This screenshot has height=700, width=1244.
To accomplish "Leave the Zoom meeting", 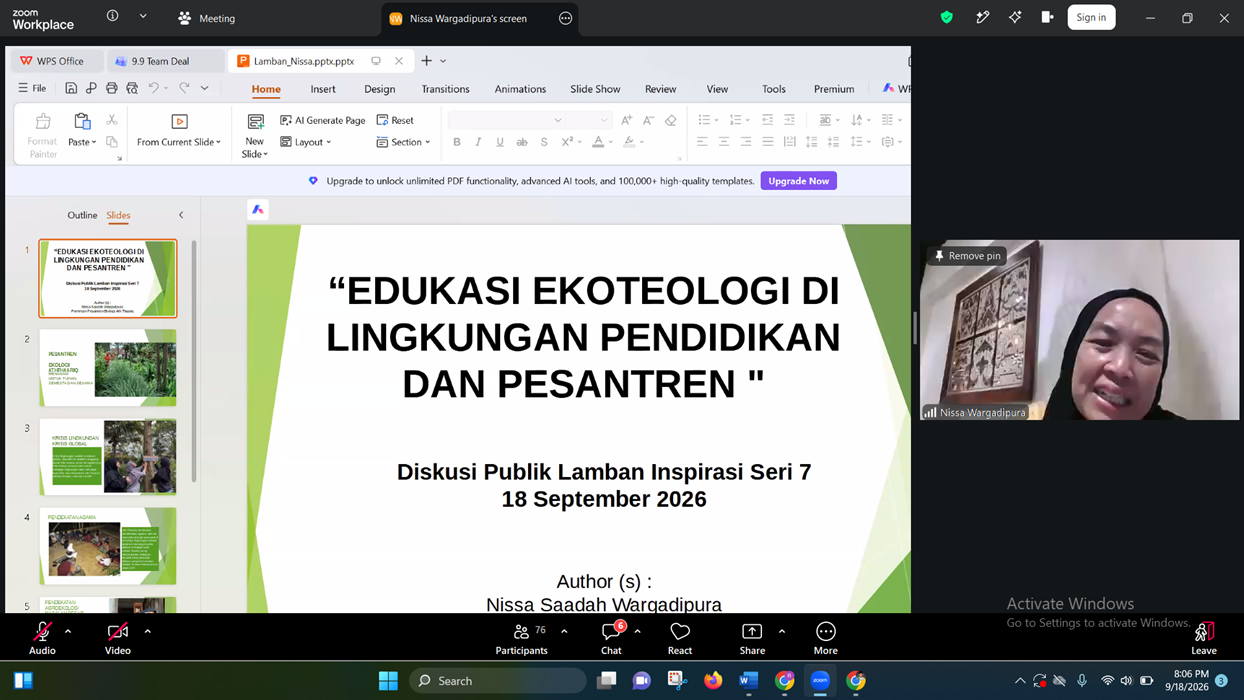I will tap(1204, 637).
